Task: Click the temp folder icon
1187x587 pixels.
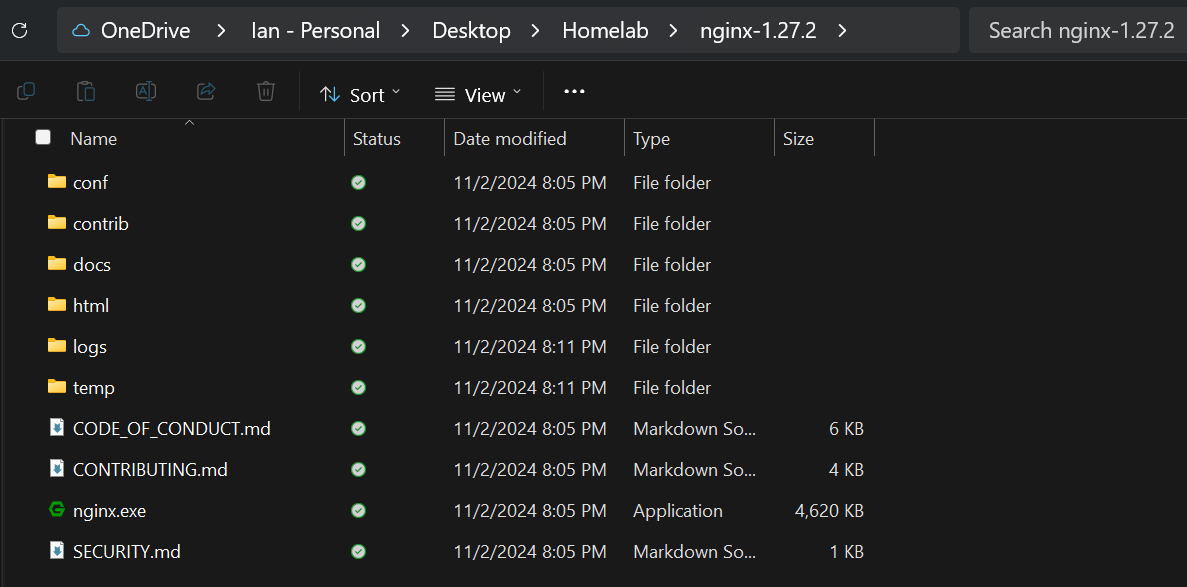Action: (x=57, y=386)
